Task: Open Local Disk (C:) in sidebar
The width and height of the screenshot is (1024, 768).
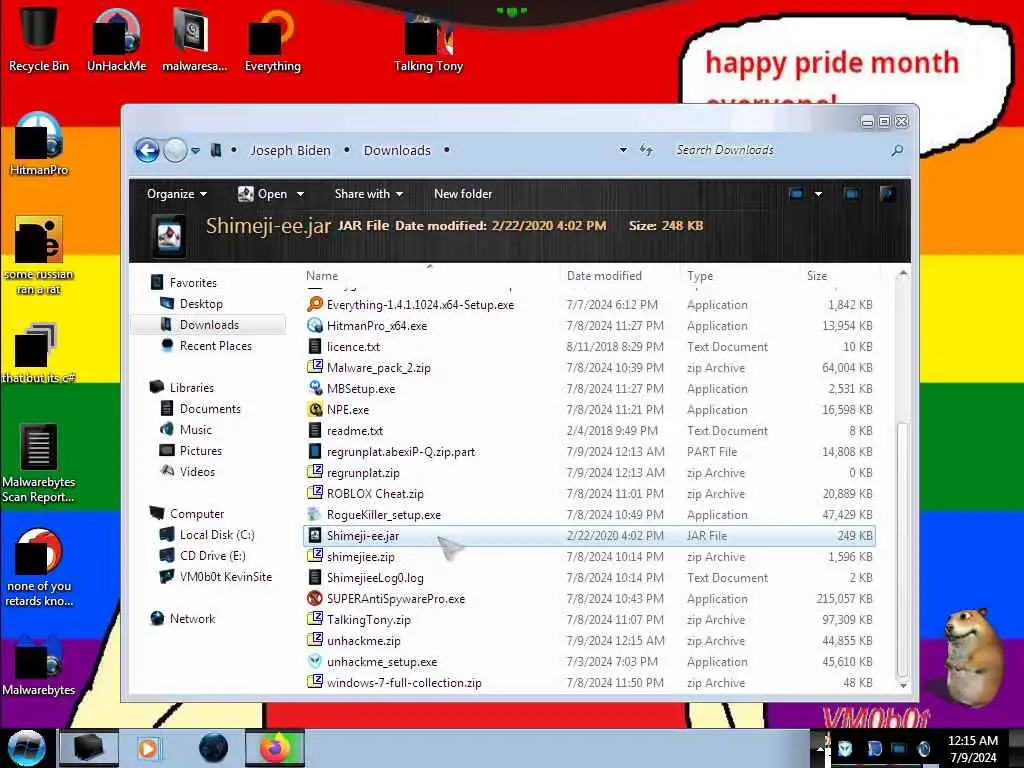Action: (x=217, y=534)
